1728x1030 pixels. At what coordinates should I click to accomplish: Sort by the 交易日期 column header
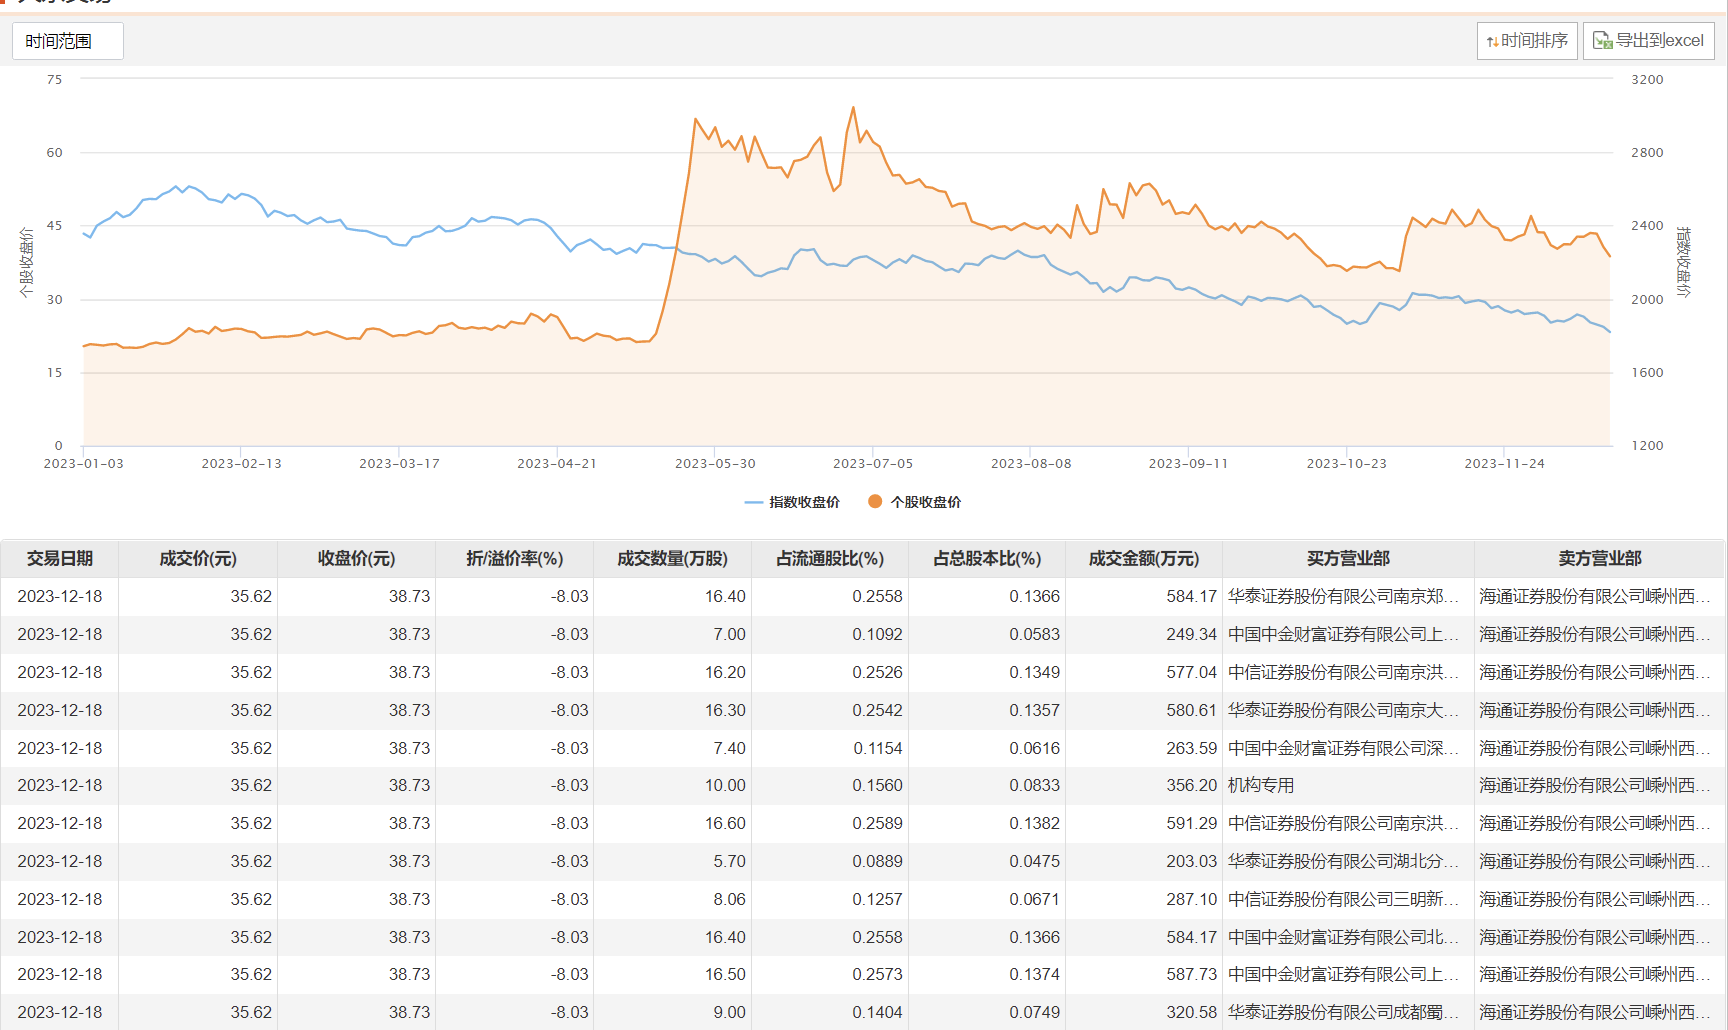pyautogui.click(x=60, y=559)
